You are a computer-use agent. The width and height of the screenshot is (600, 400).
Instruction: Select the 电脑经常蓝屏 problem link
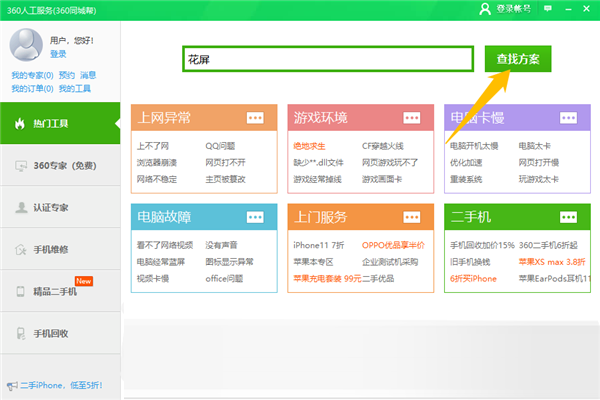click(160, 261)
